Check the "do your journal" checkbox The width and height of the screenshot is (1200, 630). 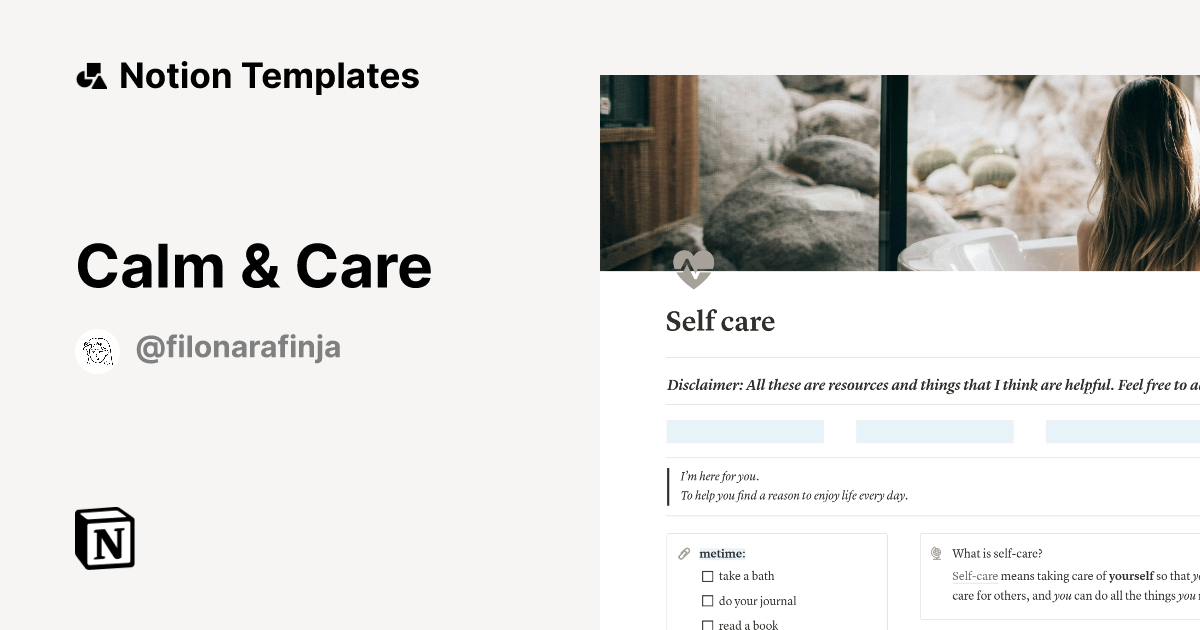click(x=708, y=600)
